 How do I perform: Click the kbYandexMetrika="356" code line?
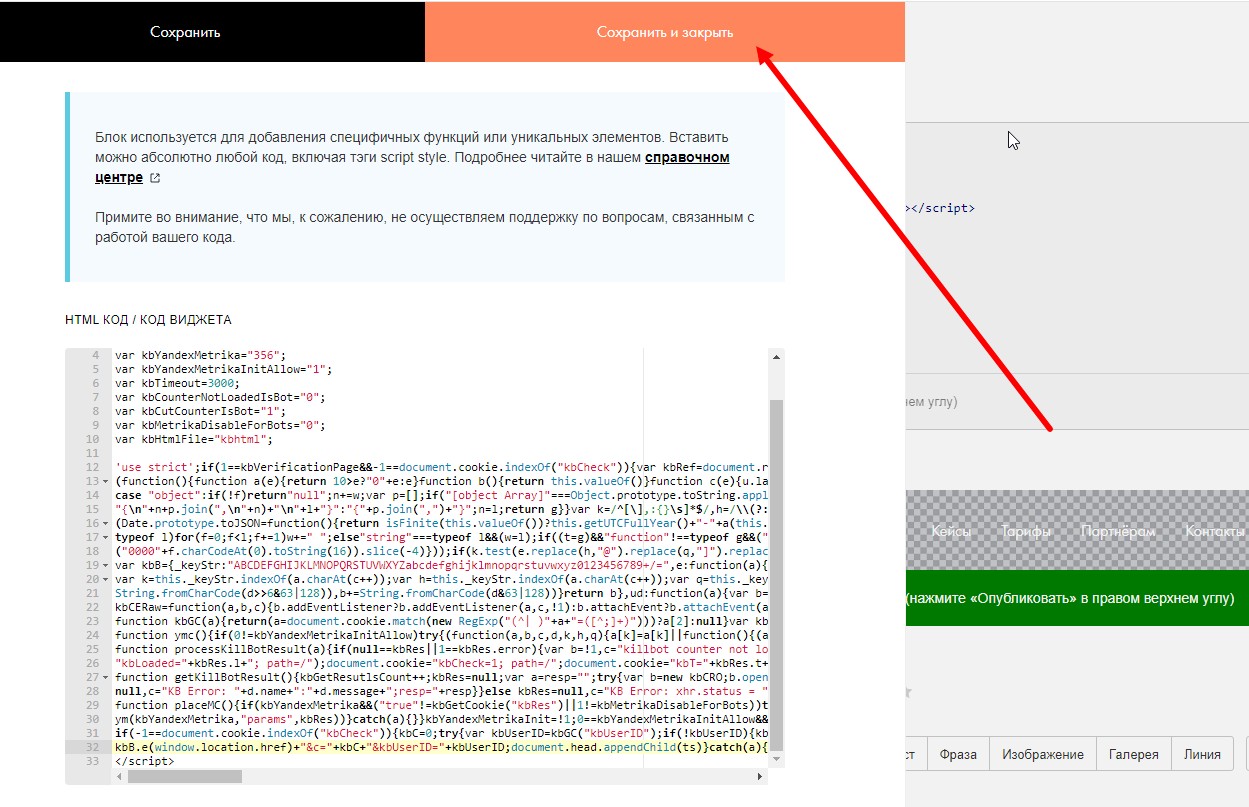point(200,355)
